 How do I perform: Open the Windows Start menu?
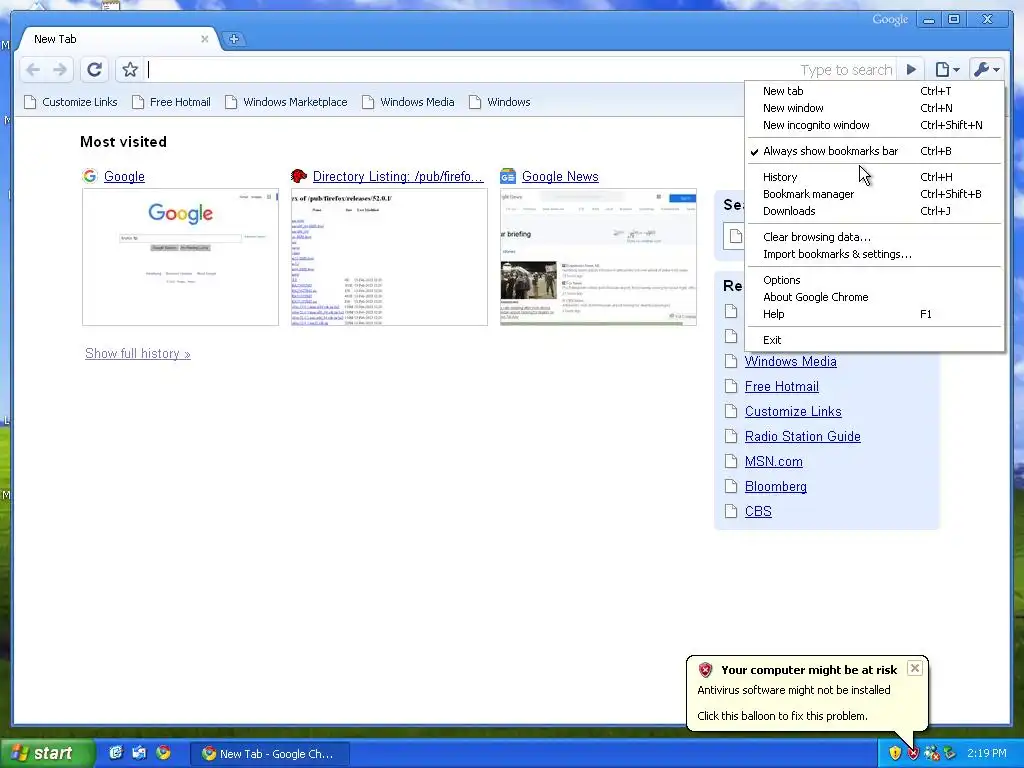pyautogui.click(x=46, y=753)
